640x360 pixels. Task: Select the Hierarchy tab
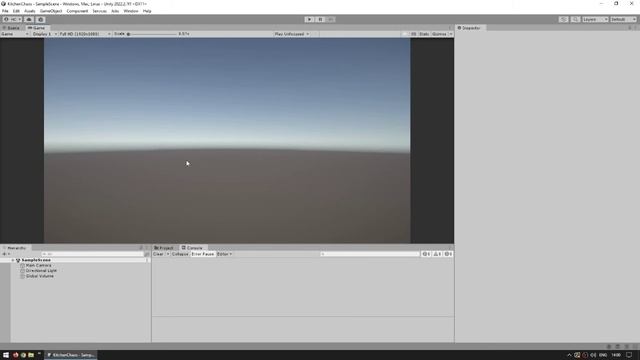click(15, 248)
